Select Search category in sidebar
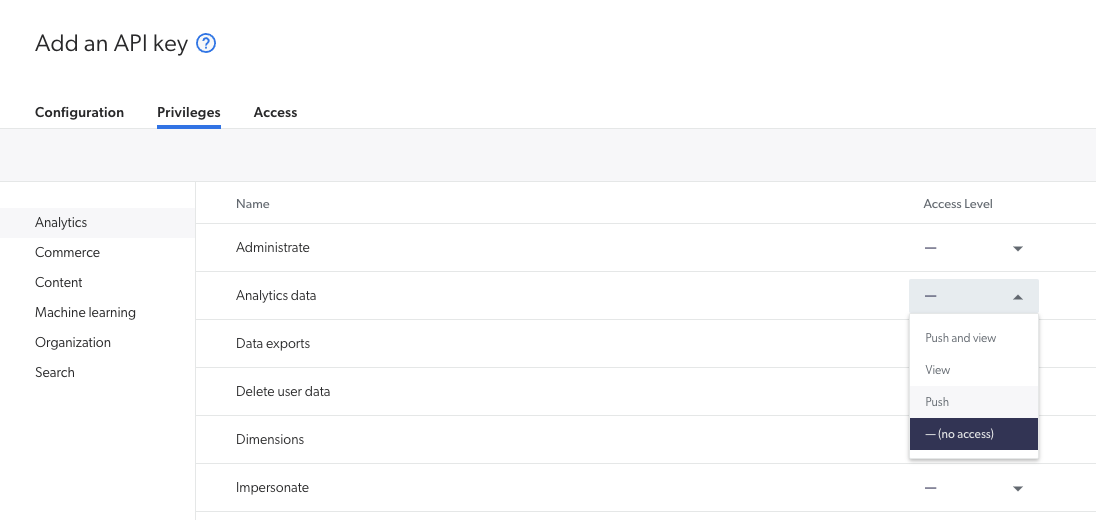The width and height of the screenshot is (1096, 520). (x=54, y=372)
